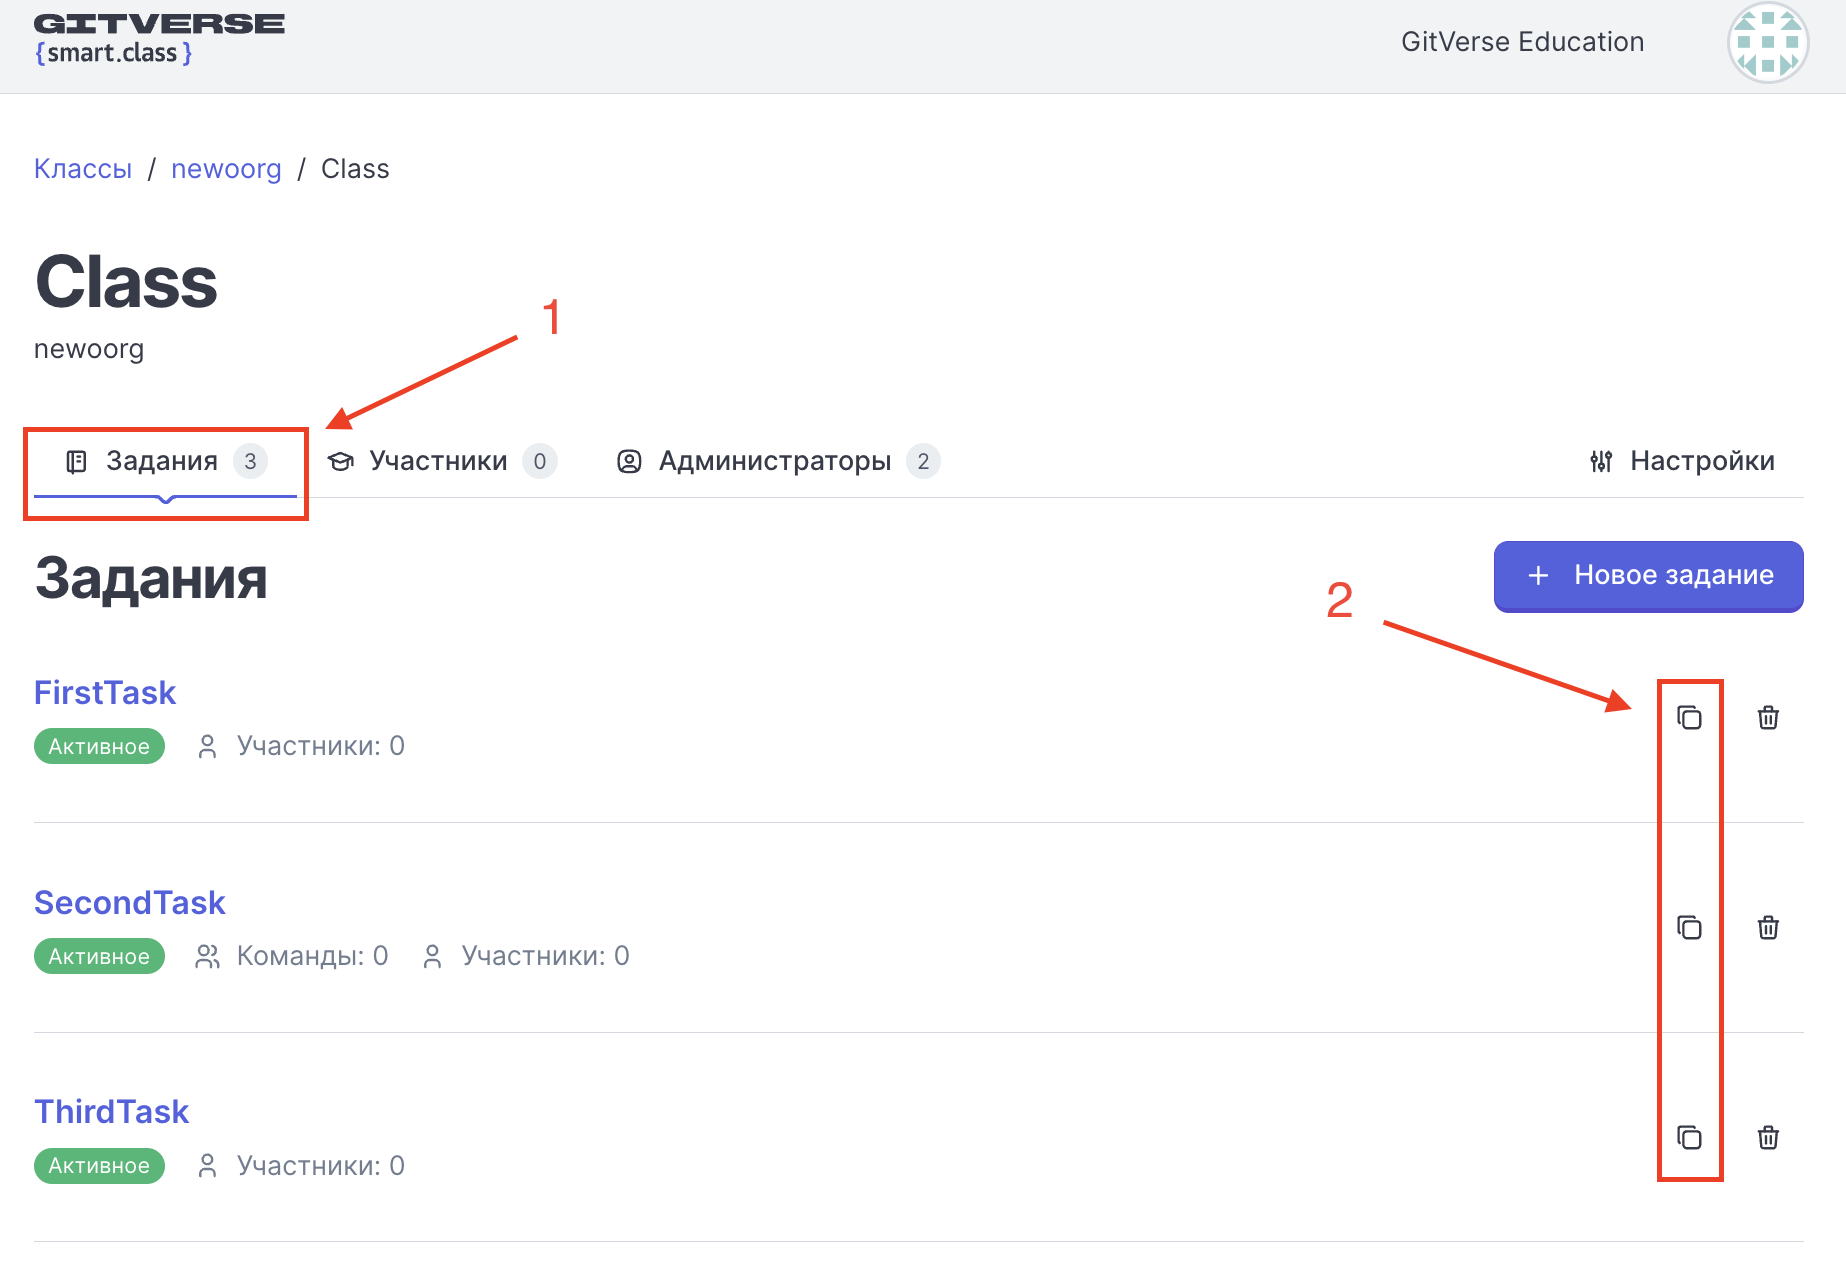Image resolution: width=1846 pixels, height=1280 pixels.
Task: Click the GitVerse smart.class logo
Action: (x=159, y=40)
